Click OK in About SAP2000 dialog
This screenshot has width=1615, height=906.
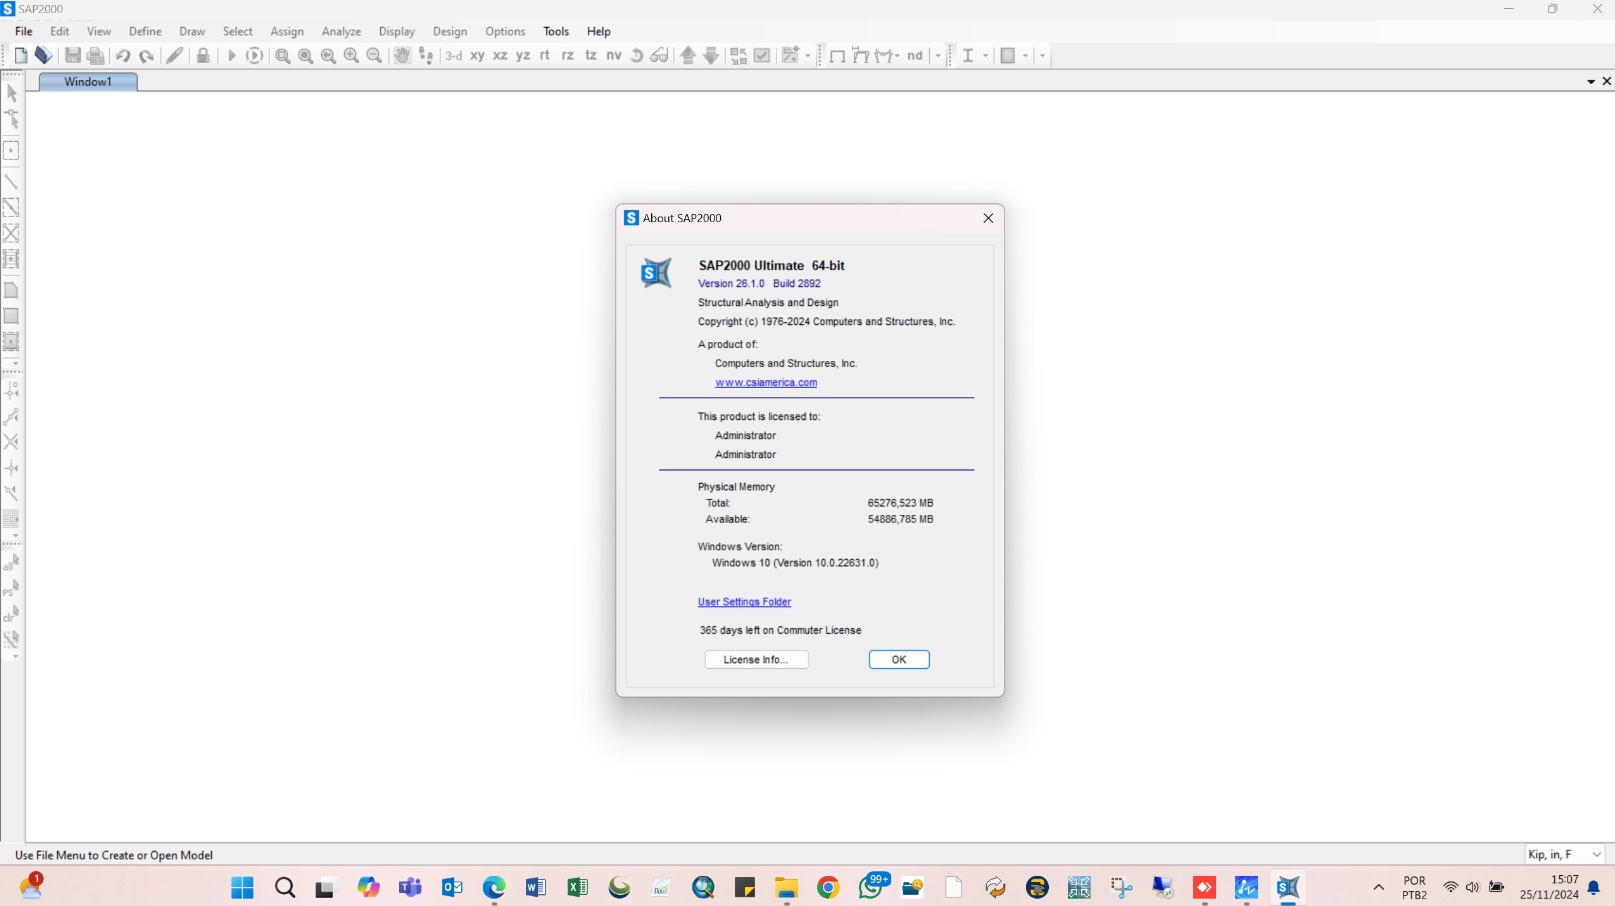click(x=899, y=660)
